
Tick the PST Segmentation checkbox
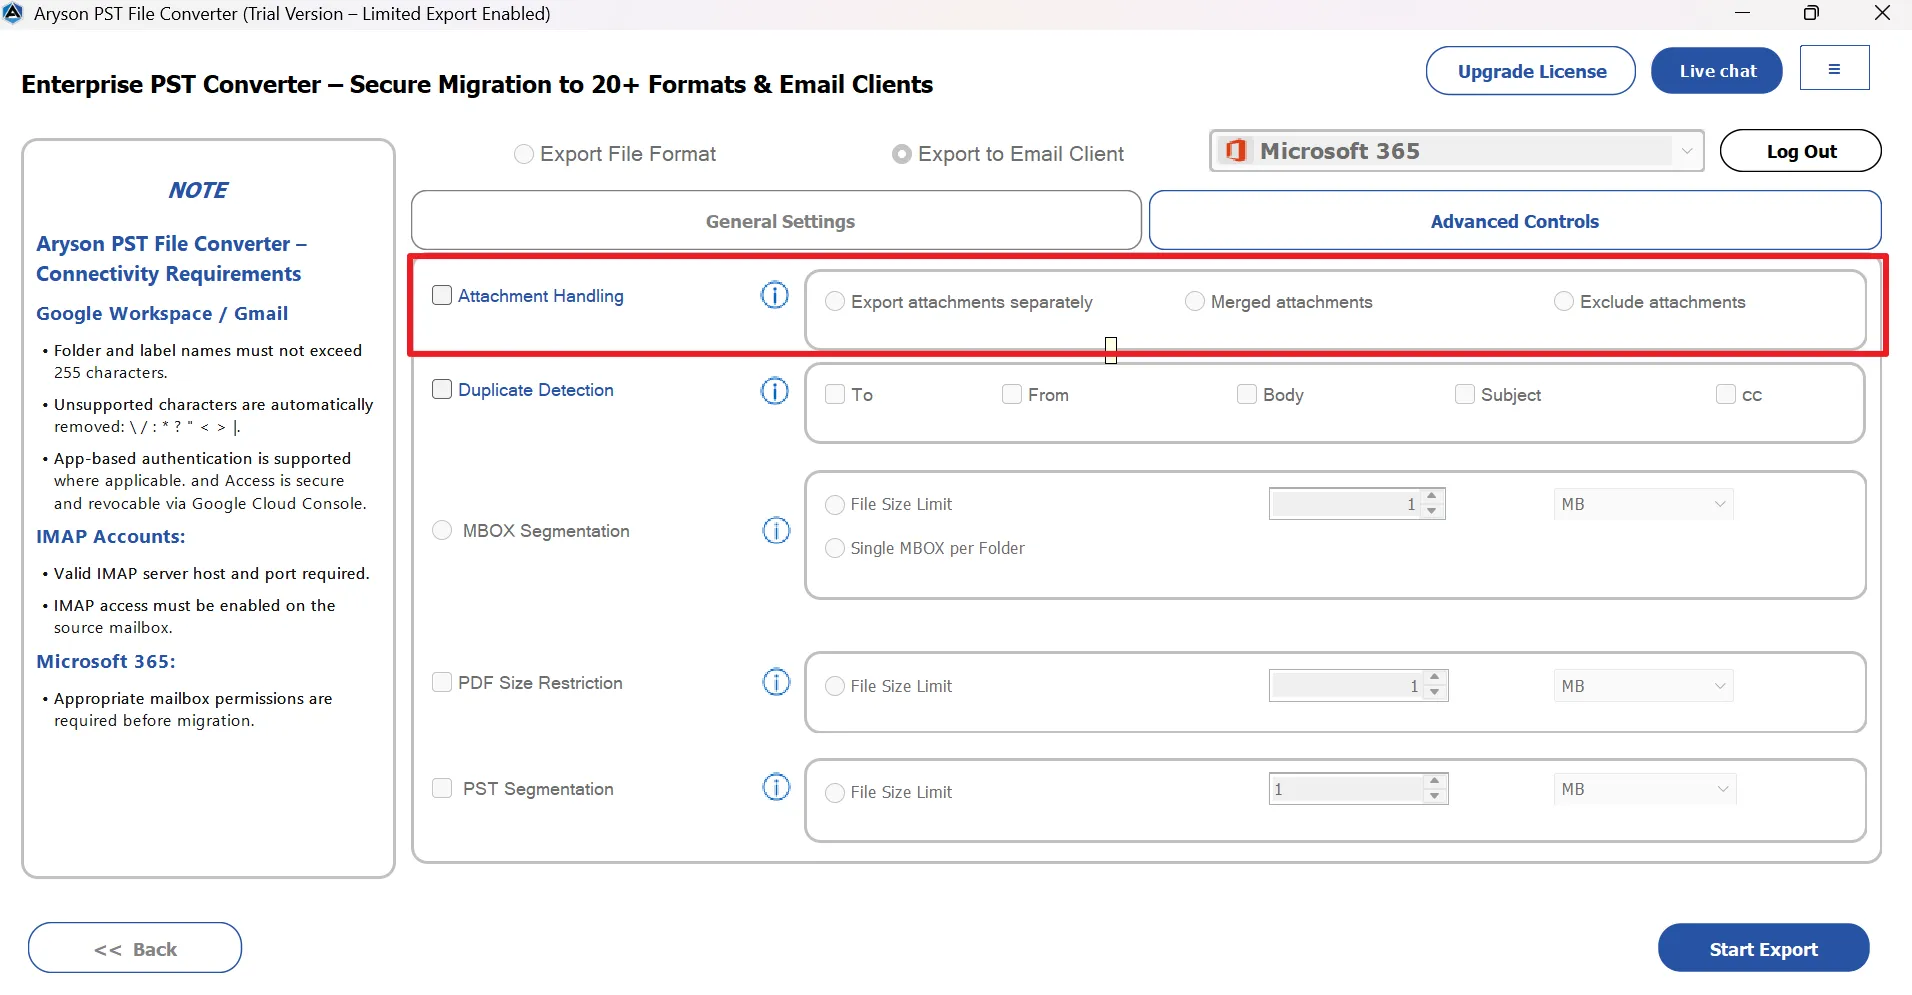[x=442, y=788]
